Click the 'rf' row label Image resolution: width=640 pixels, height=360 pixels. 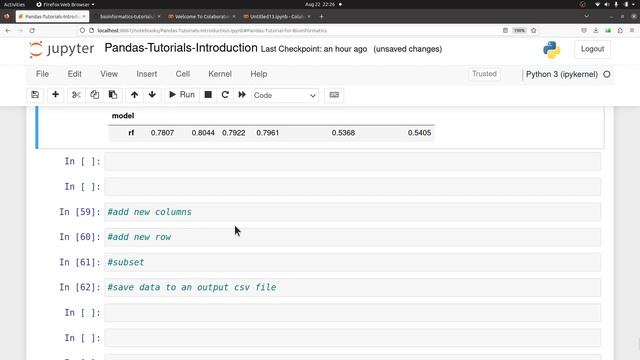(x=131, y=133)
